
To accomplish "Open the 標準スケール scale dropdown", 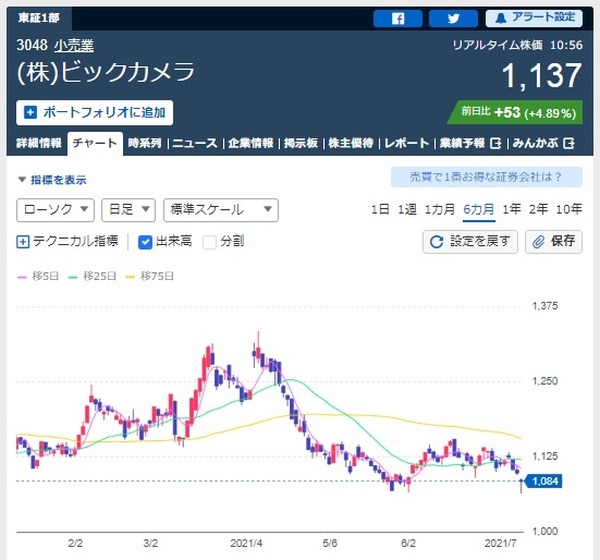I will click(221, 210).
